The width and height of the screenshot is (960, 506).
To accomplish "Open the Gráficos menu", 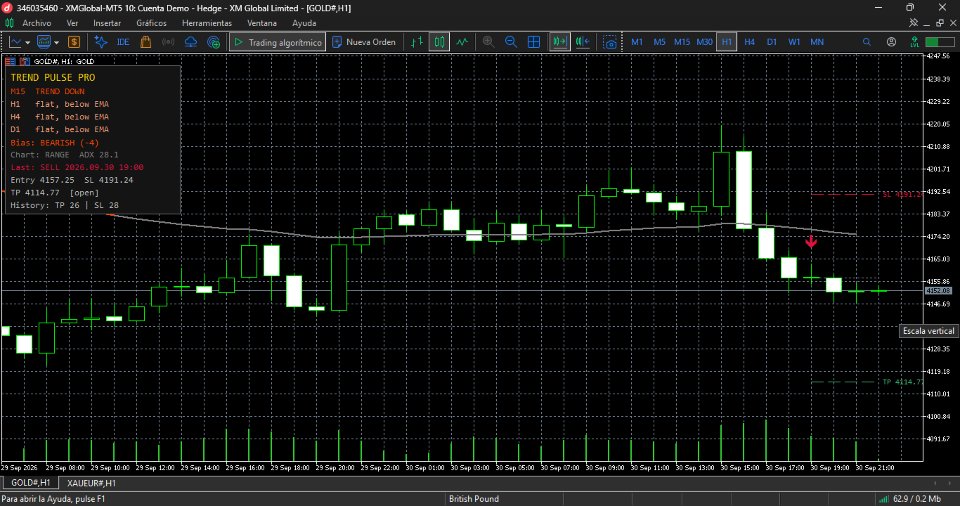I will click(x=151, y=23).
